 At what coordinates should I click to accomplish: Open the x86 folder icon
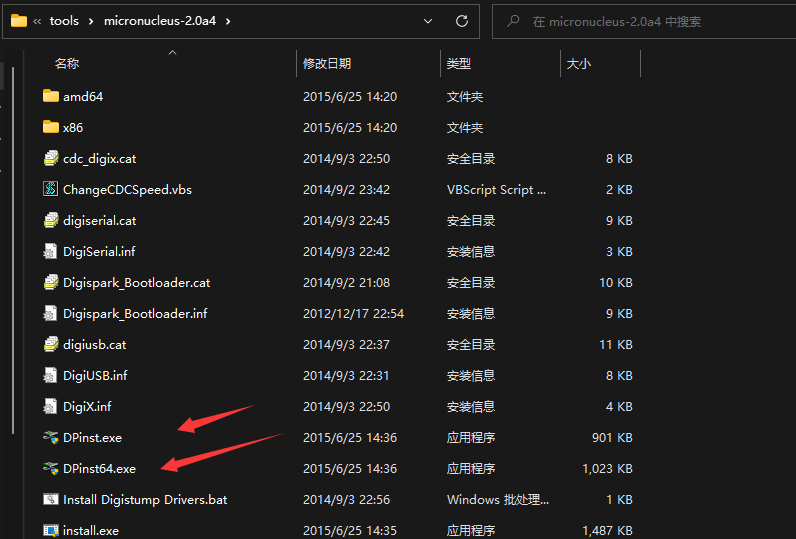(51, 127)
